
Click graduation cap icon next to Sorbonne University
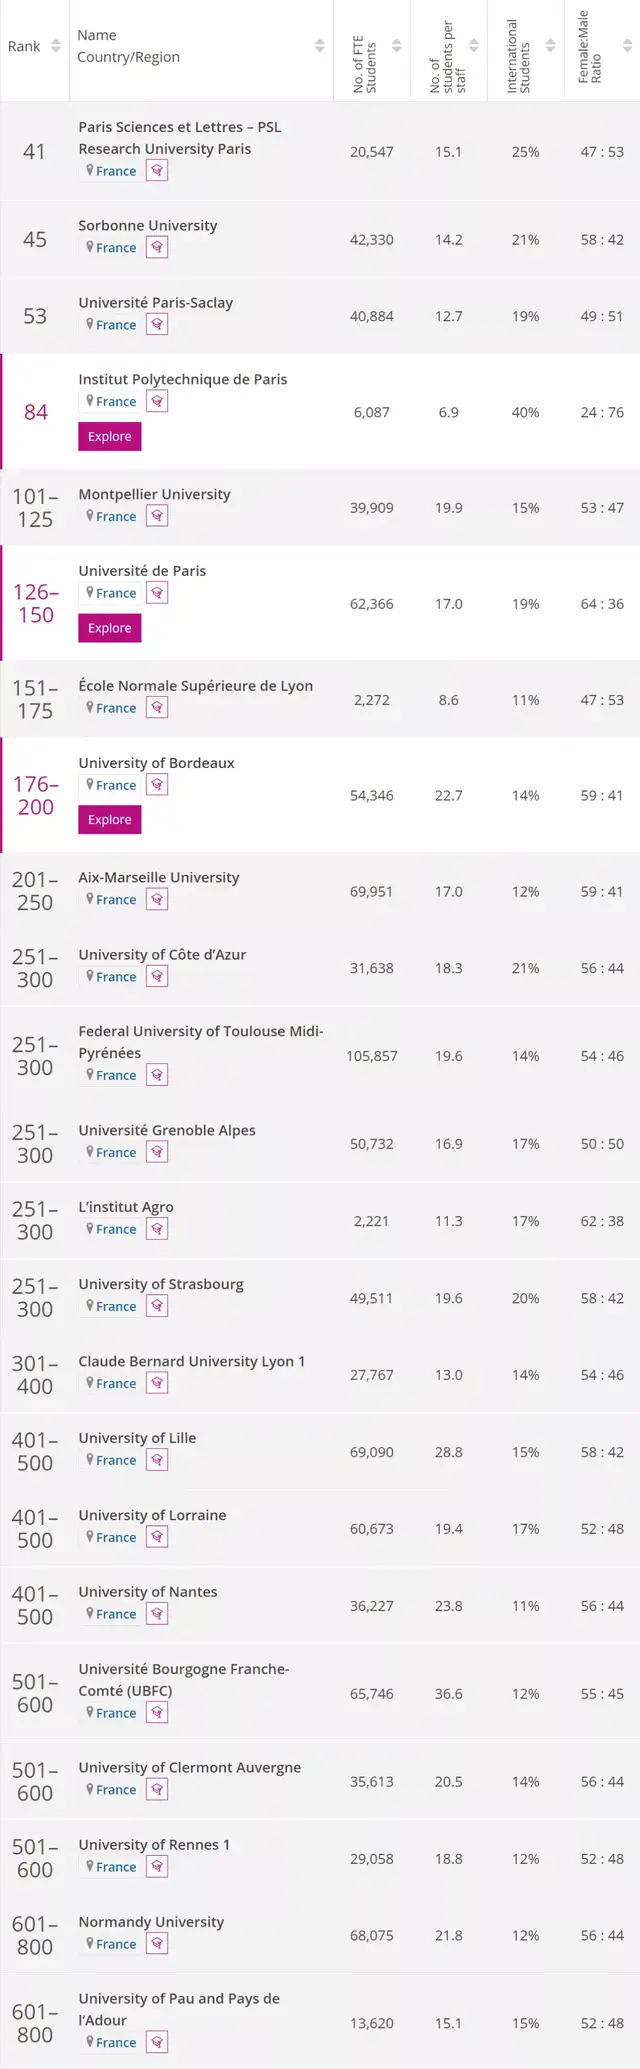tap(157, 247)
